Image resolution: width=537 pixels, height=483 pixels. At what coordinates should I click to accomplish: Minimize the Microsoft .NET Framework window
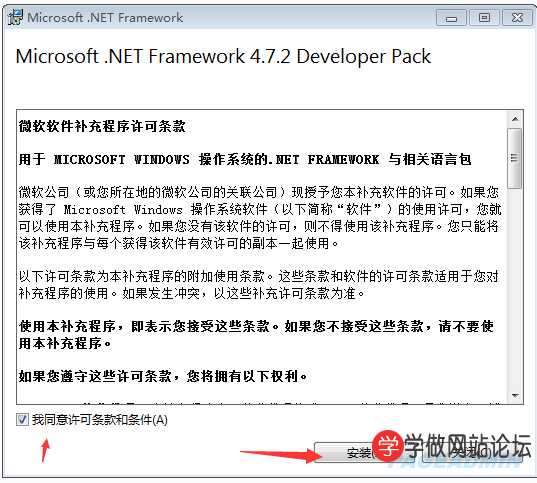point(451,18)
